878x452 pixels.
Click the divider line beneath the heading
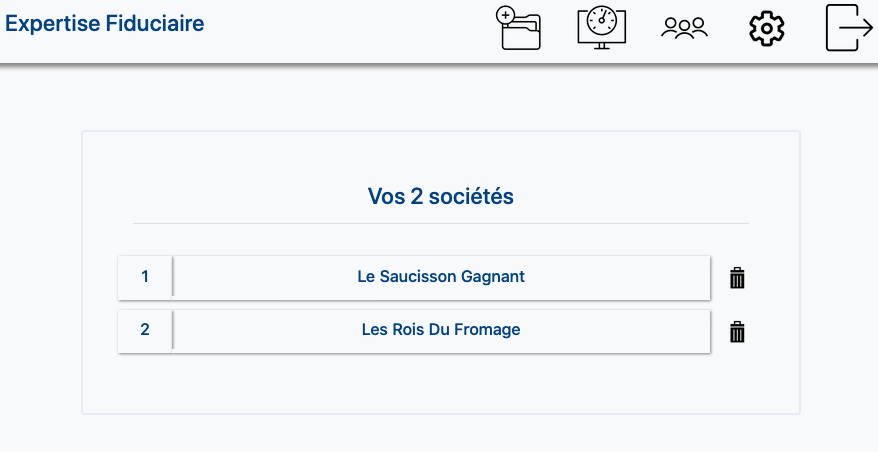pos(441,223)
